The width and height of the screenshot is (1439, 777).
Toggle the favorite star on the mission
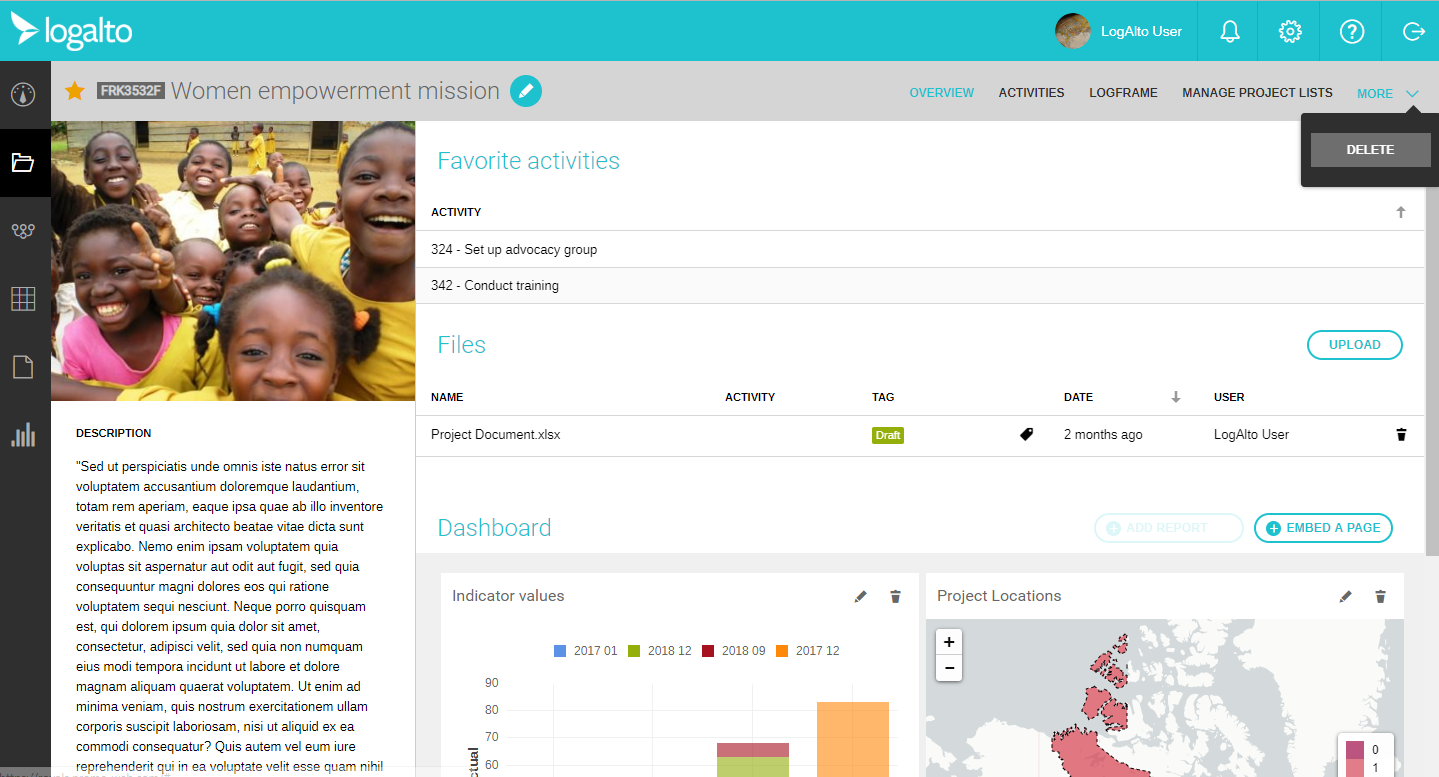74,91
